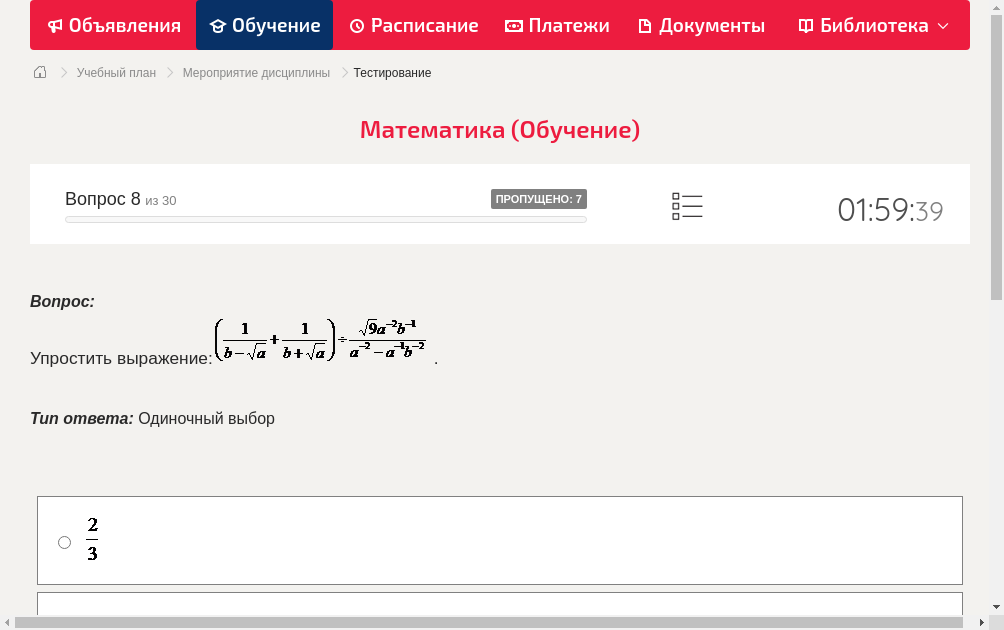Screen dimensions: 1004x630
Task: Click the payment card icon for Платежи
Action: [513, 25]
